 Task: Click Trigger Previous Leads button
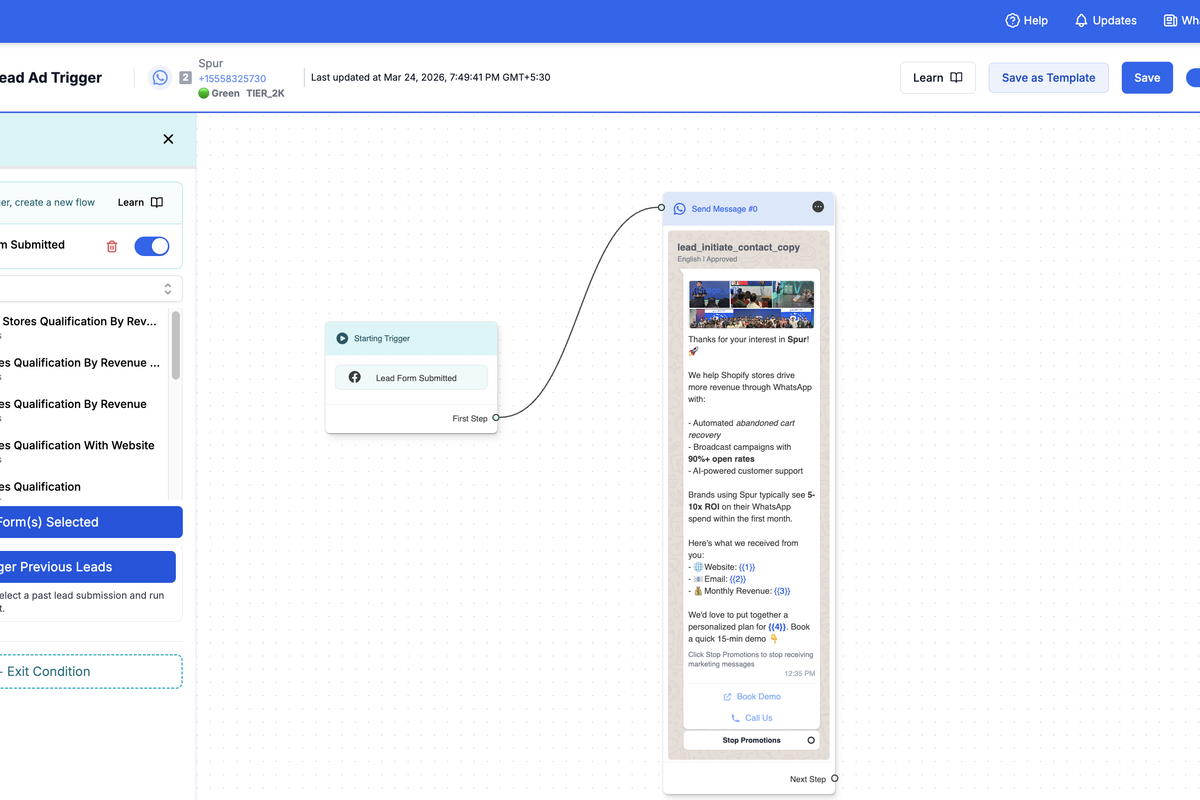tap(87, 567)
